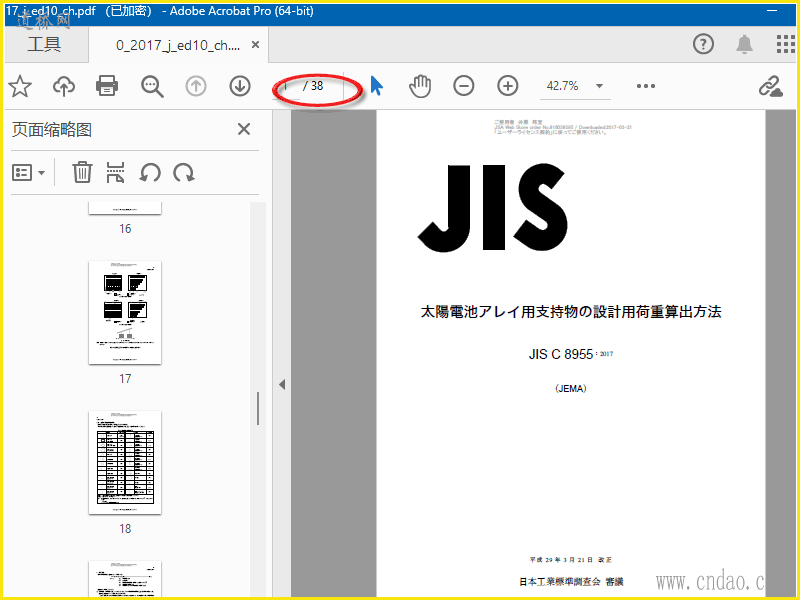
Task: Close the 0_2017_j_ed10_ch document tab
Action: [256, 45]
